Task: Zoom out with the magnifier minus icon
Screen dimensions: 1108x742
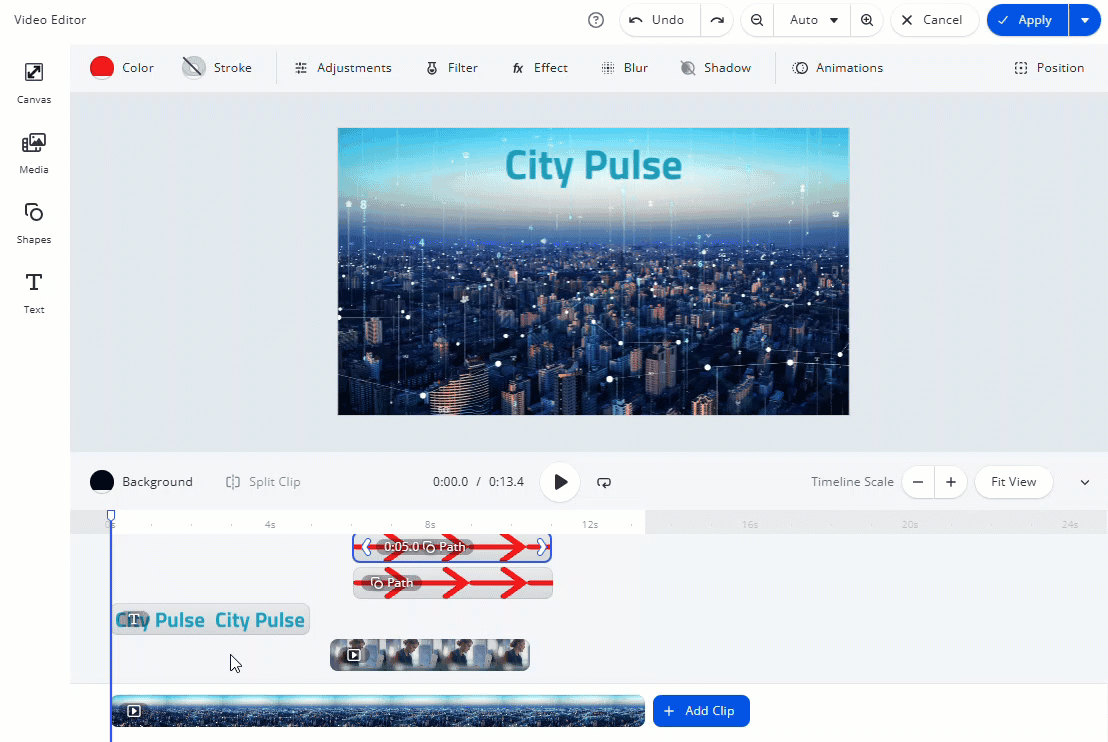Action: pyautogui.click(x=757, y=20)
